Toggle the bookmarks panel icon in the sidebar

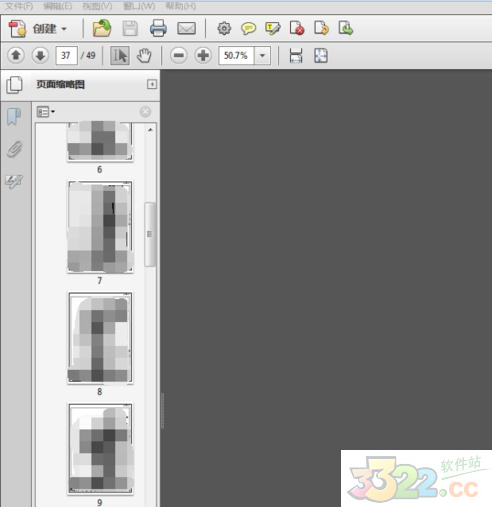point(14,117)
